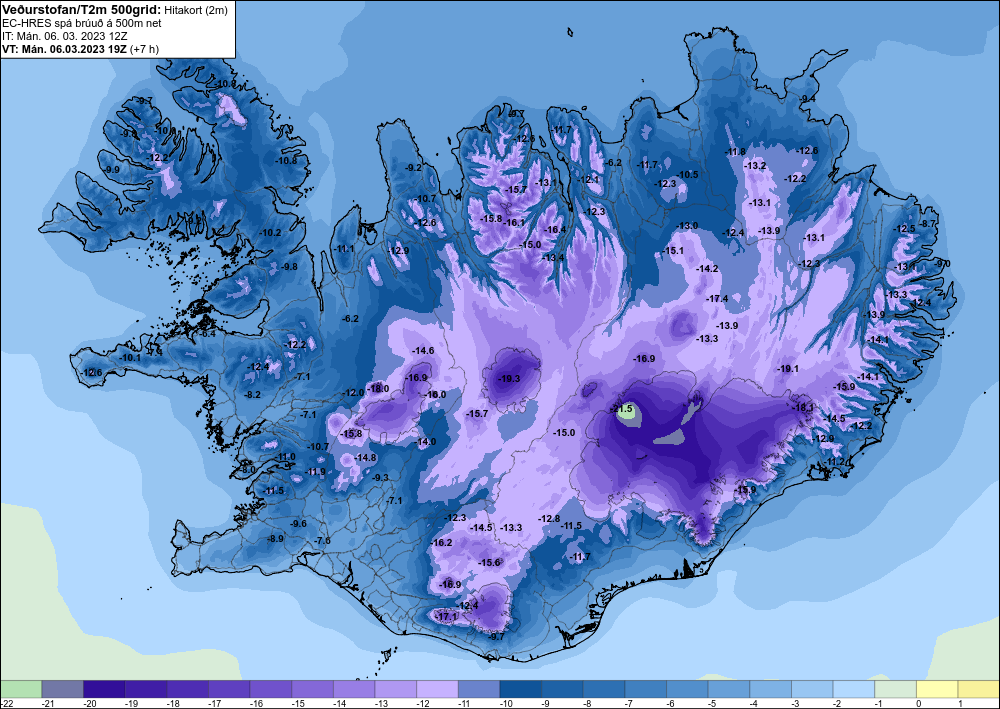Click the -13.4 temperature value
1000x709 pixels.
[553, 258]
